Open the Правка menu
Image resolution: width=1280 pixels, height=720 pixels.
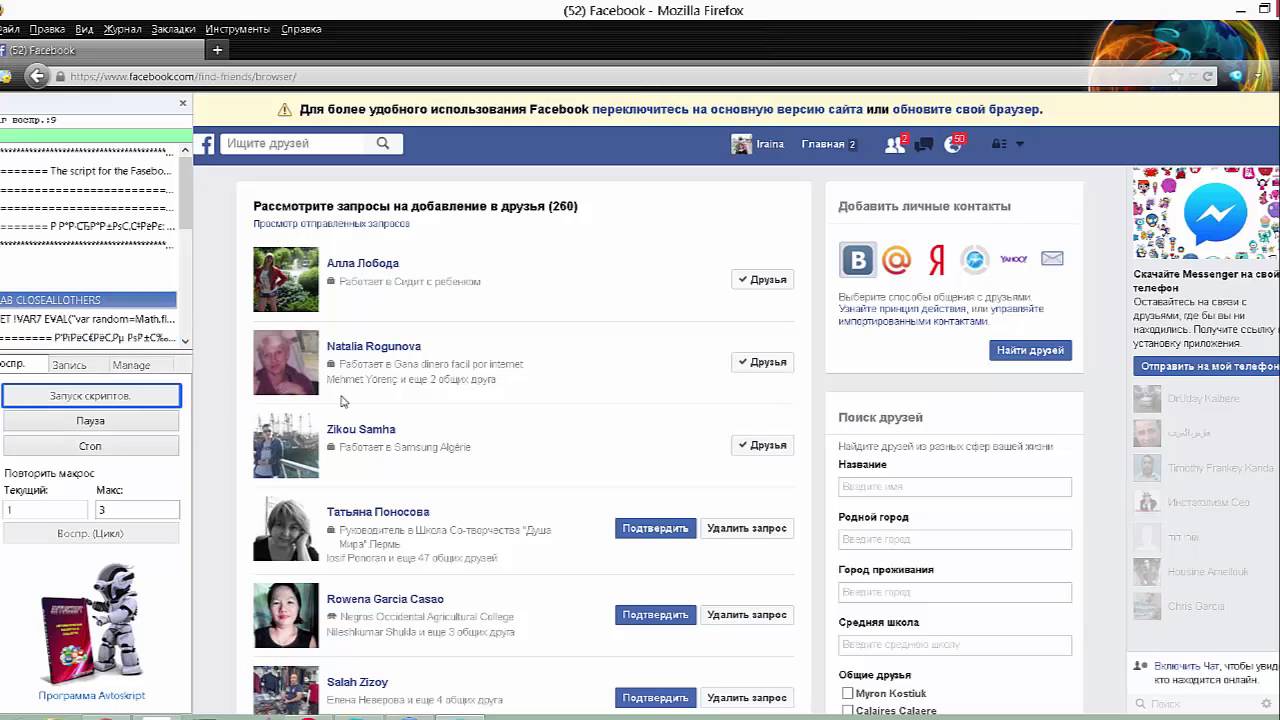point(47,29)
